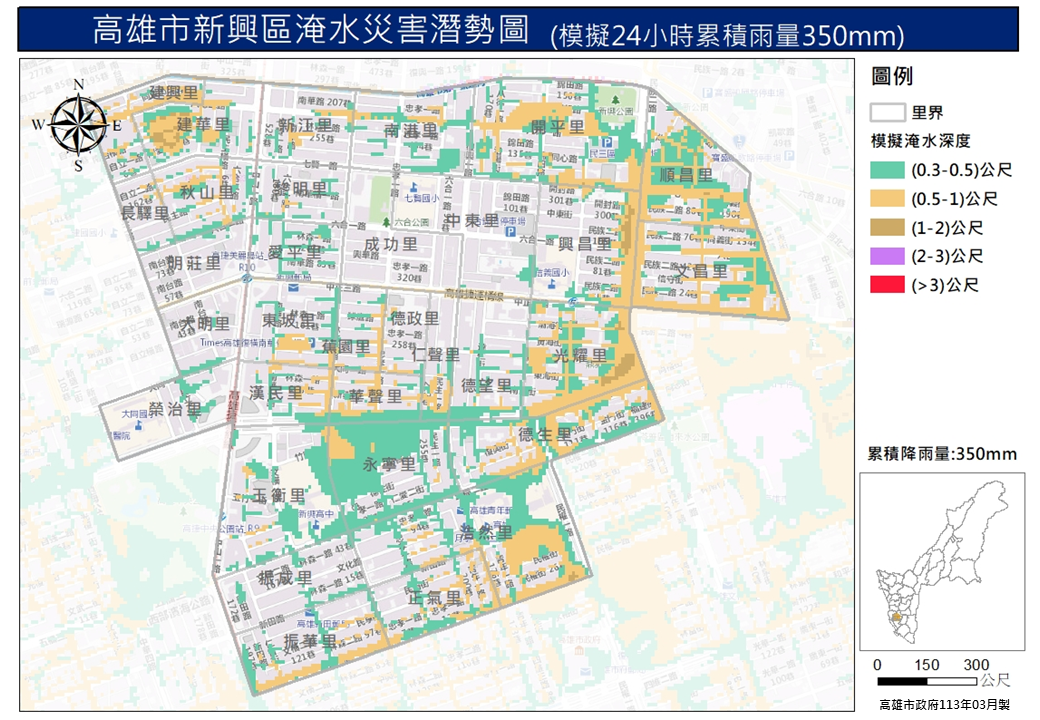The width and height of the screenshot is (1040, 720).
Task: Click the 累積降雨量:350mm label
Action: click(x=942, y=454)
